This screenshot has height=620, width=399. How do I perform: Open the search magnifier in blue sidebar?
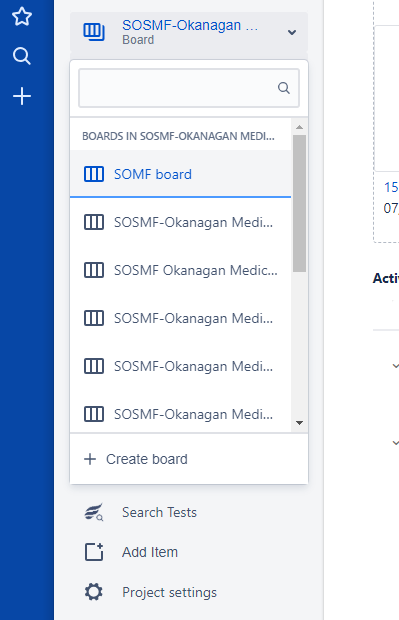point(22,56)
